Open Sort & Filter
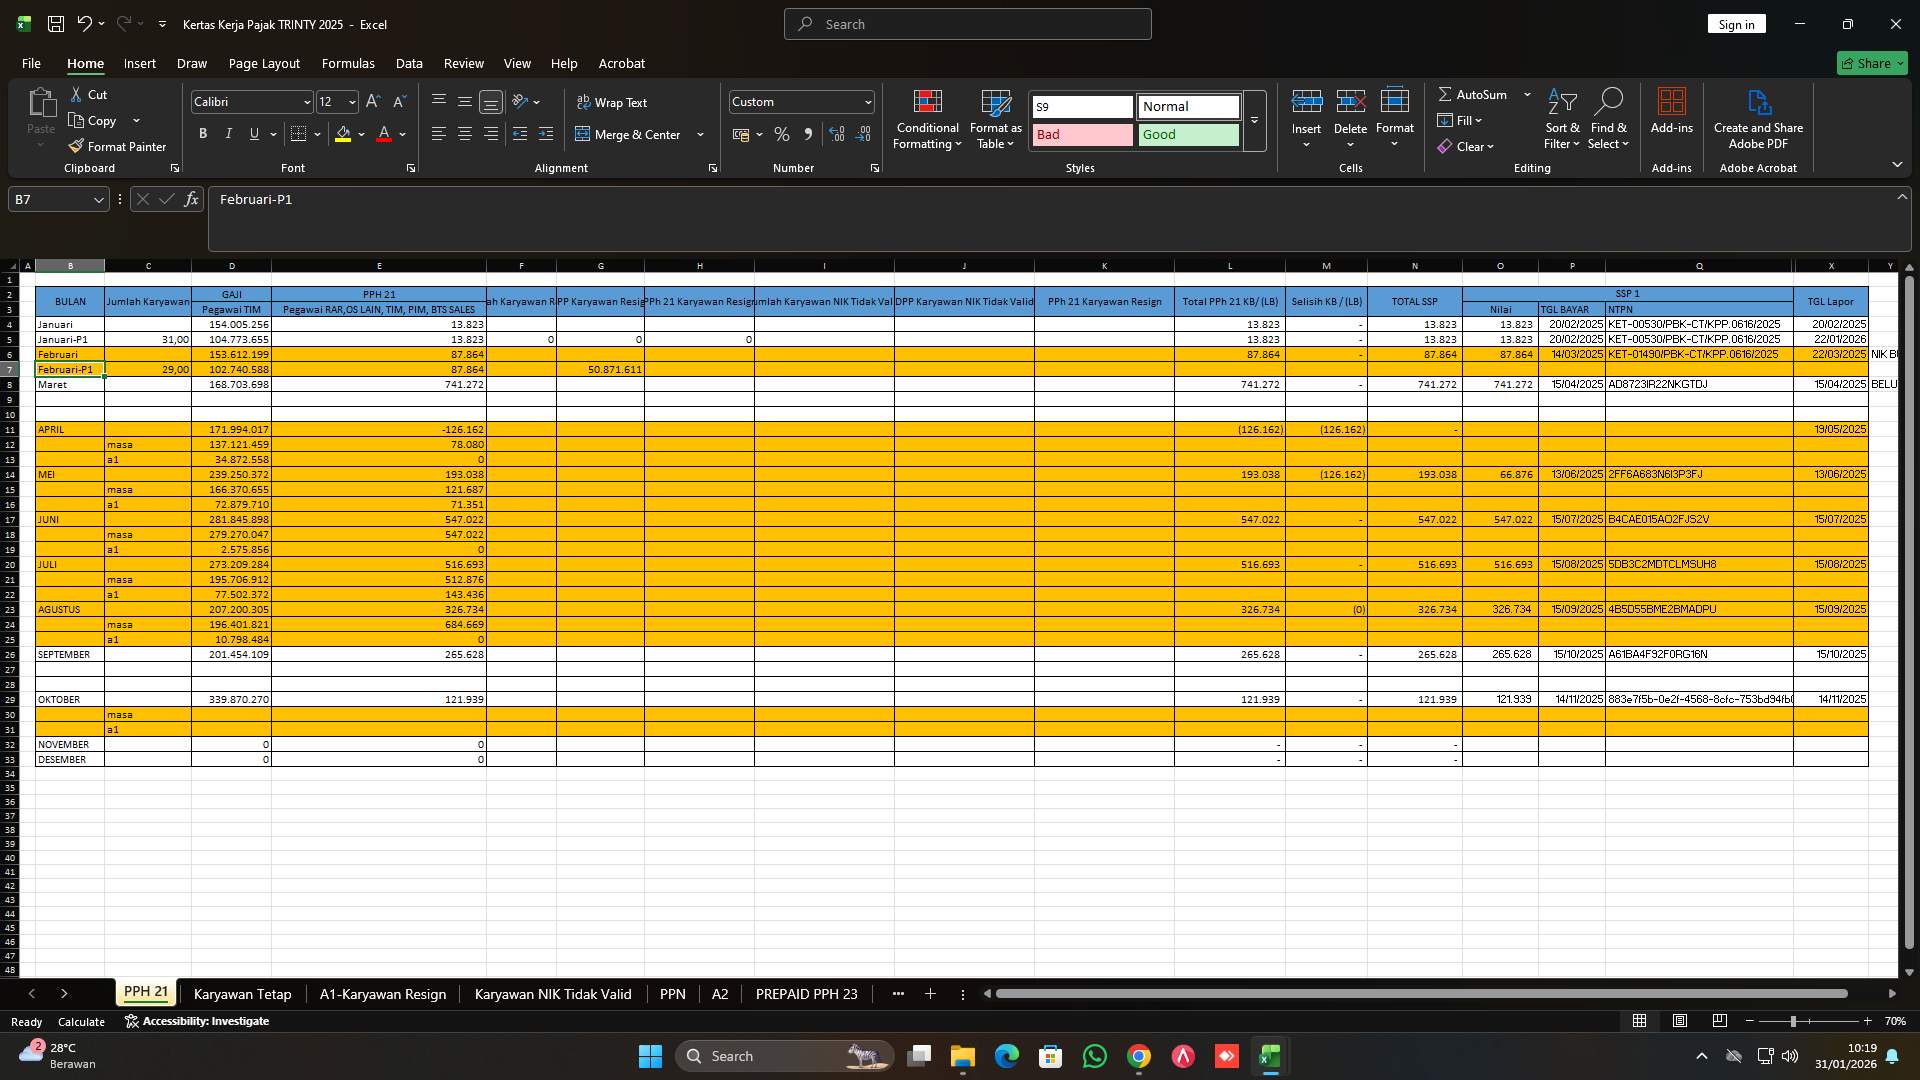This screenshot has width=1920, height=1080. [1561, 118]
